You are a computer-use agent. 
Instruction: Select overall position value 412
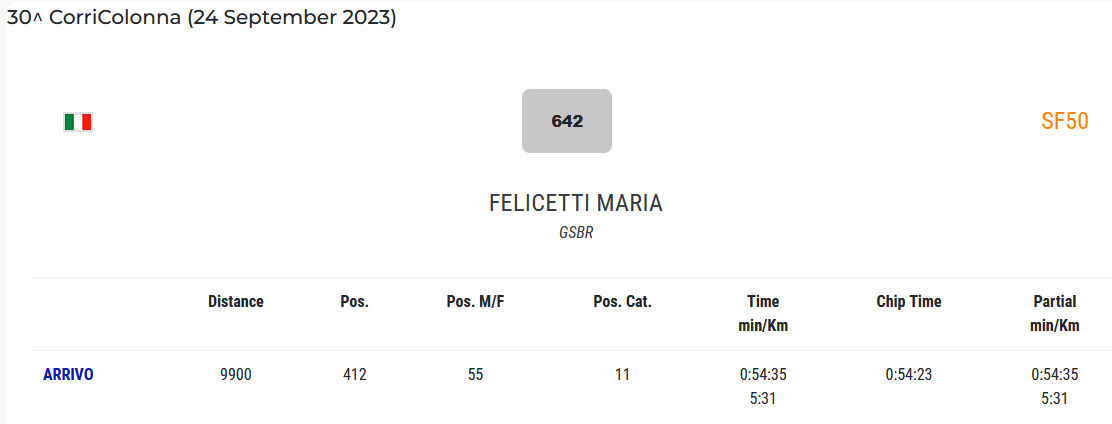(x=355, y=375)
